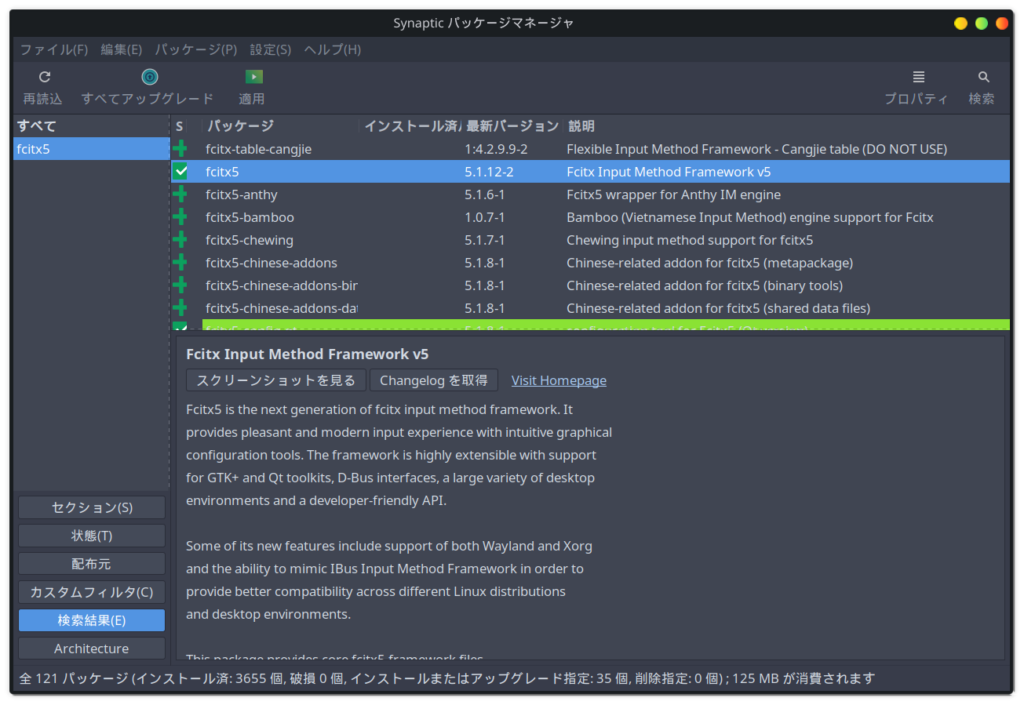Viewport: 1024px width, 705px height.
Task: Switch to the セクション(S) filter view
Action: click(x=91, y=507)
